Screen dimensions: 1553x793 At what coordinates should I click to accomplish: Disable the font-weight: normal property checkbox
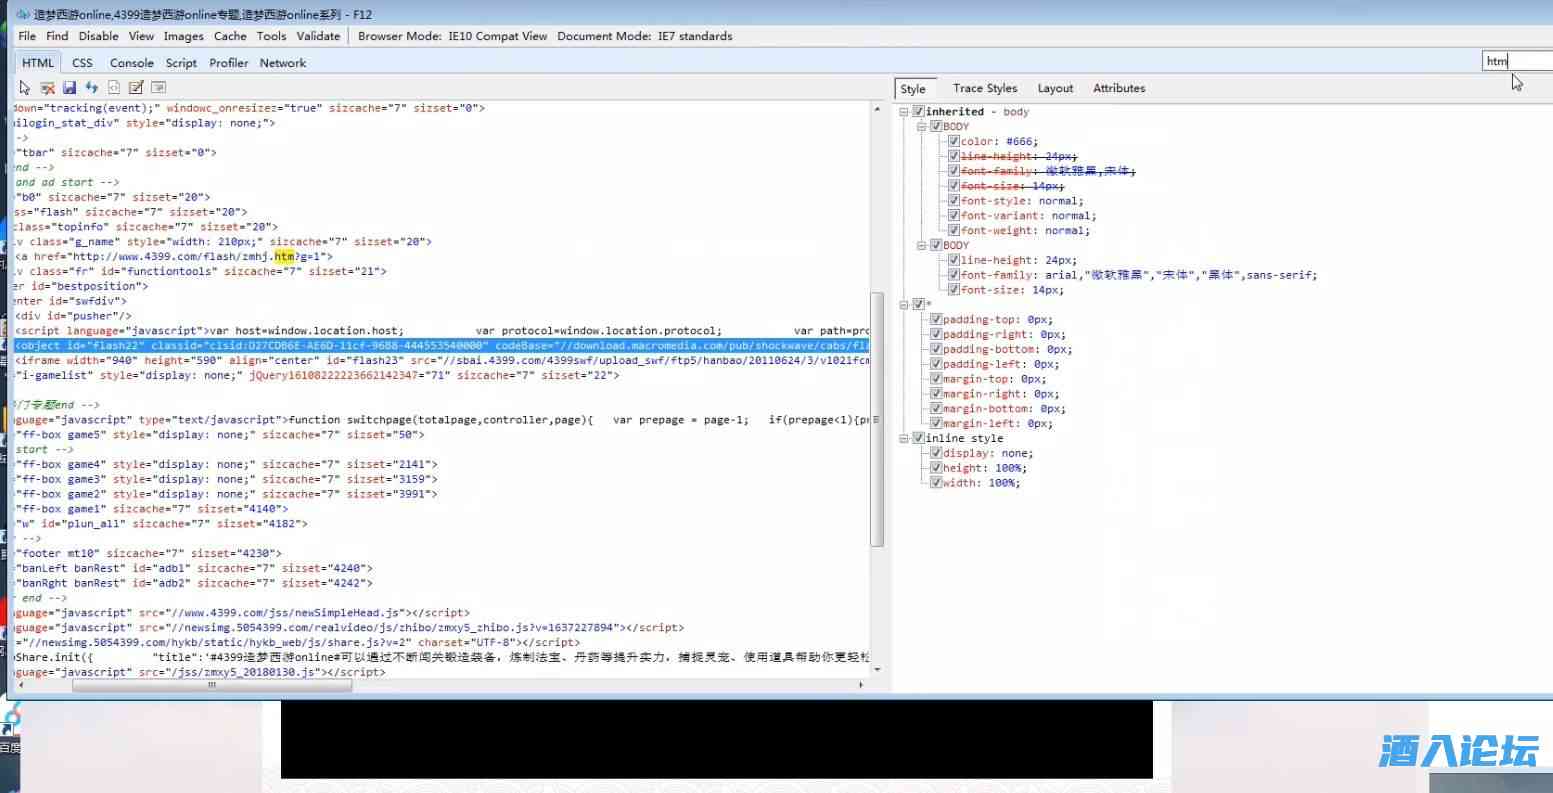954,231
